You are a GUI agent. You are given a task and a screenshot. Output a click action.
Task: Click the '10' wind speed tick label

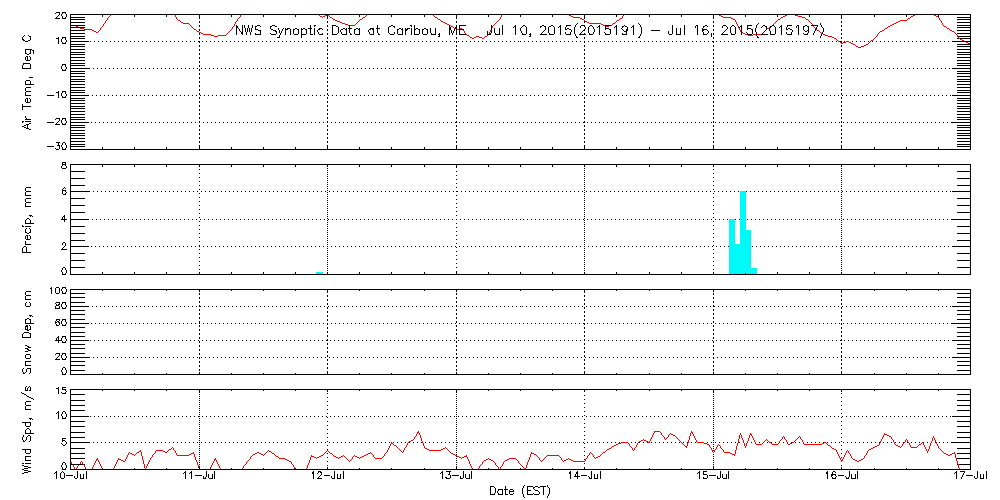[x=60, y=416]
